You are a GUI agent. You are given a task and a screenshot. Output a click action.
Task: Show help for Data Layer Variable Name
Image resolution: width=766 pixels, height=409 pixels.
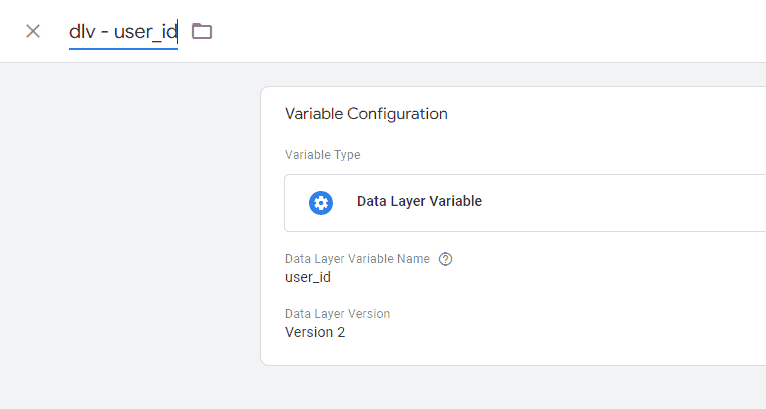pyautogui.click(x=445, y=258)
